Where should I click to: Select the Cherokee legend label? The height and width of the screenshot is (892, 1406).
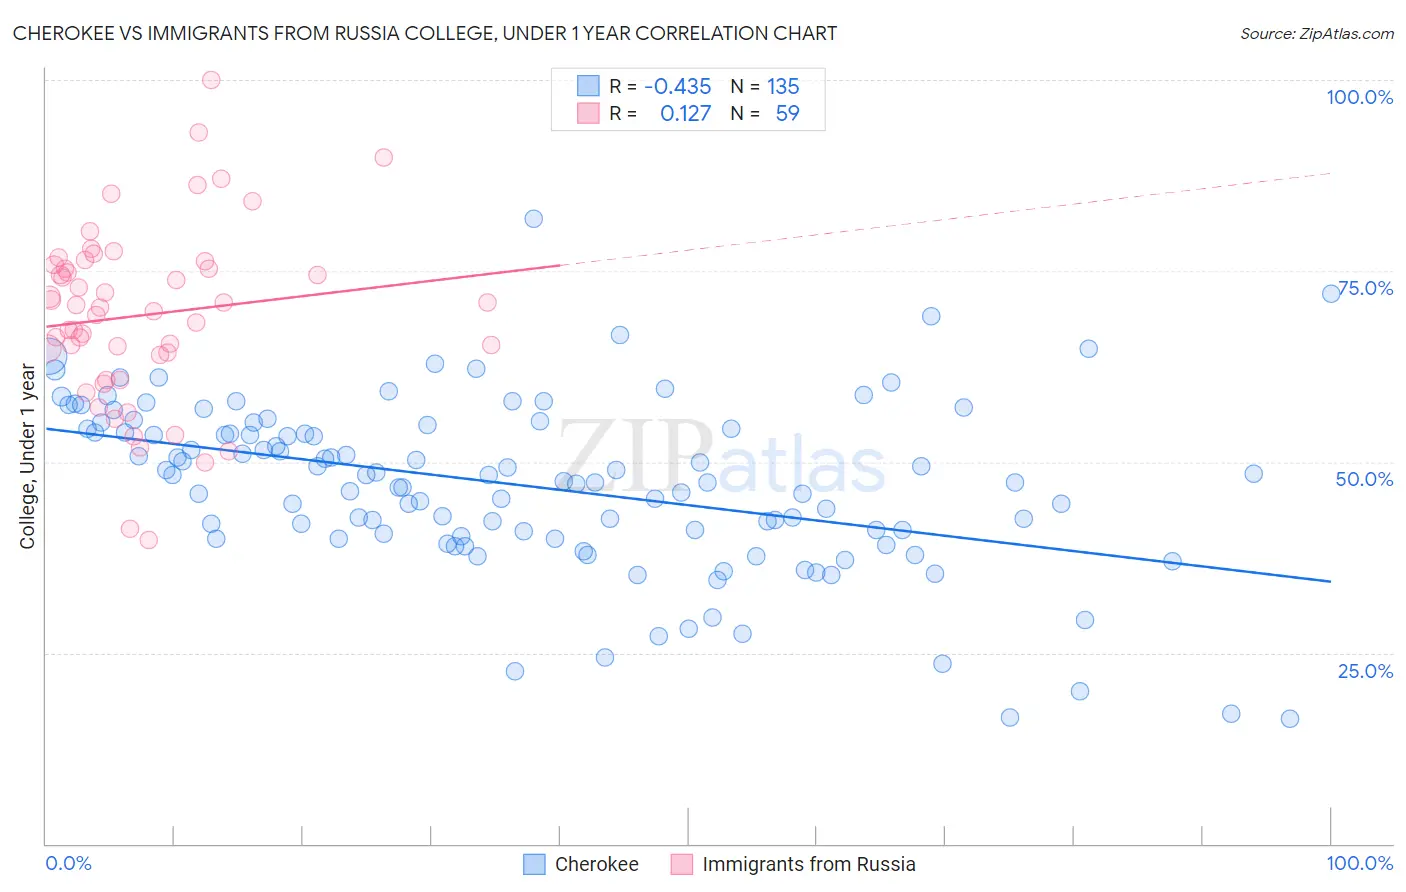[597, 864]
